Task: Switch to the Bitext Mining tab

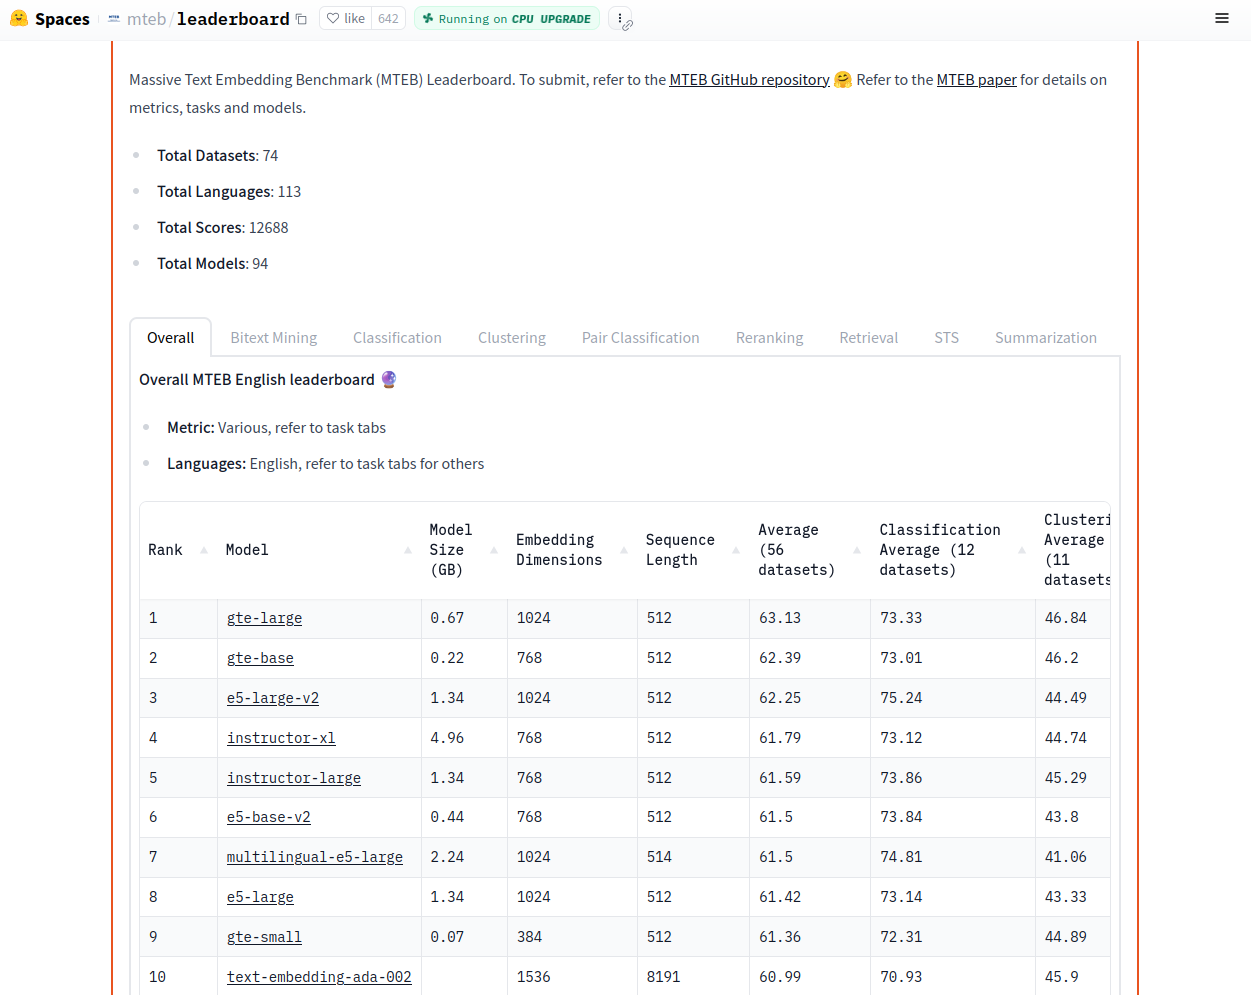Action: (x=273, y=338)
